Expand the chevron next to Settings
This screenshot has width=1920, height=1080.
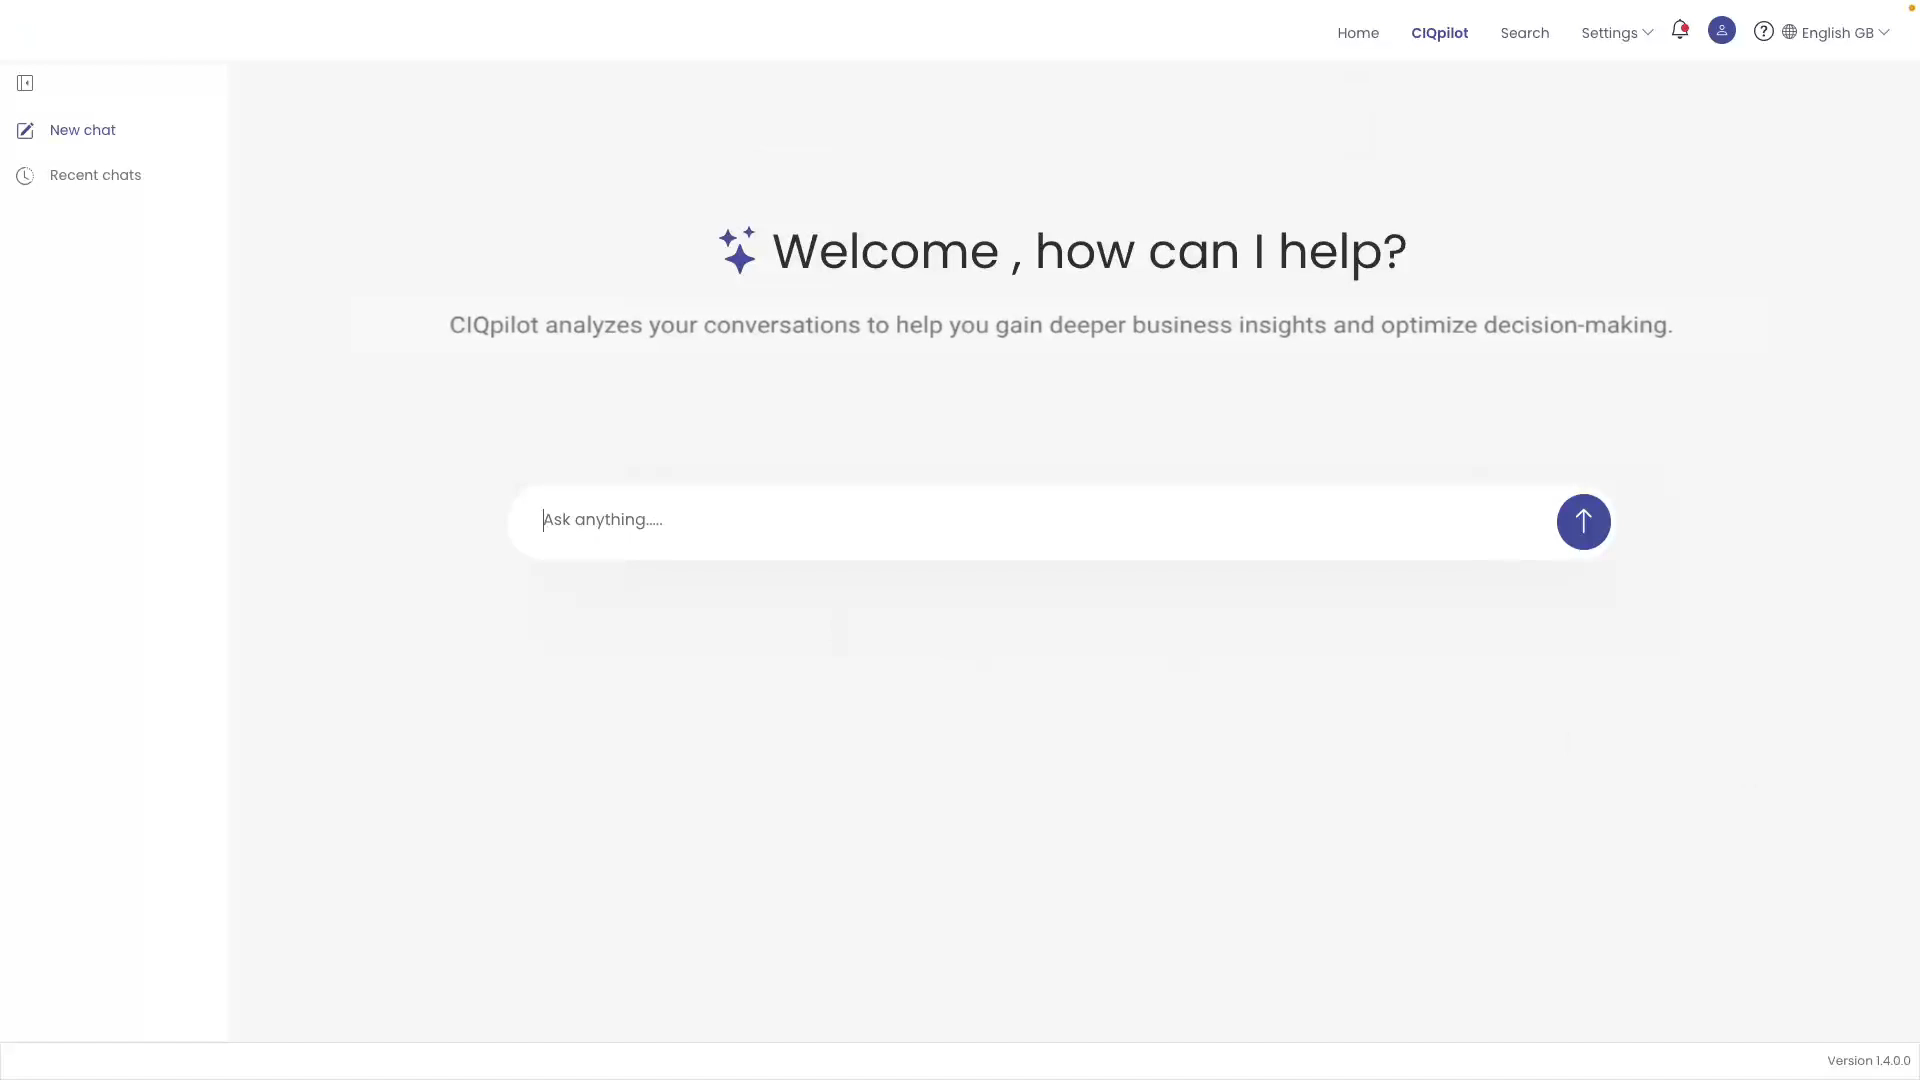pyautogui.click(x=1648, y=32)
